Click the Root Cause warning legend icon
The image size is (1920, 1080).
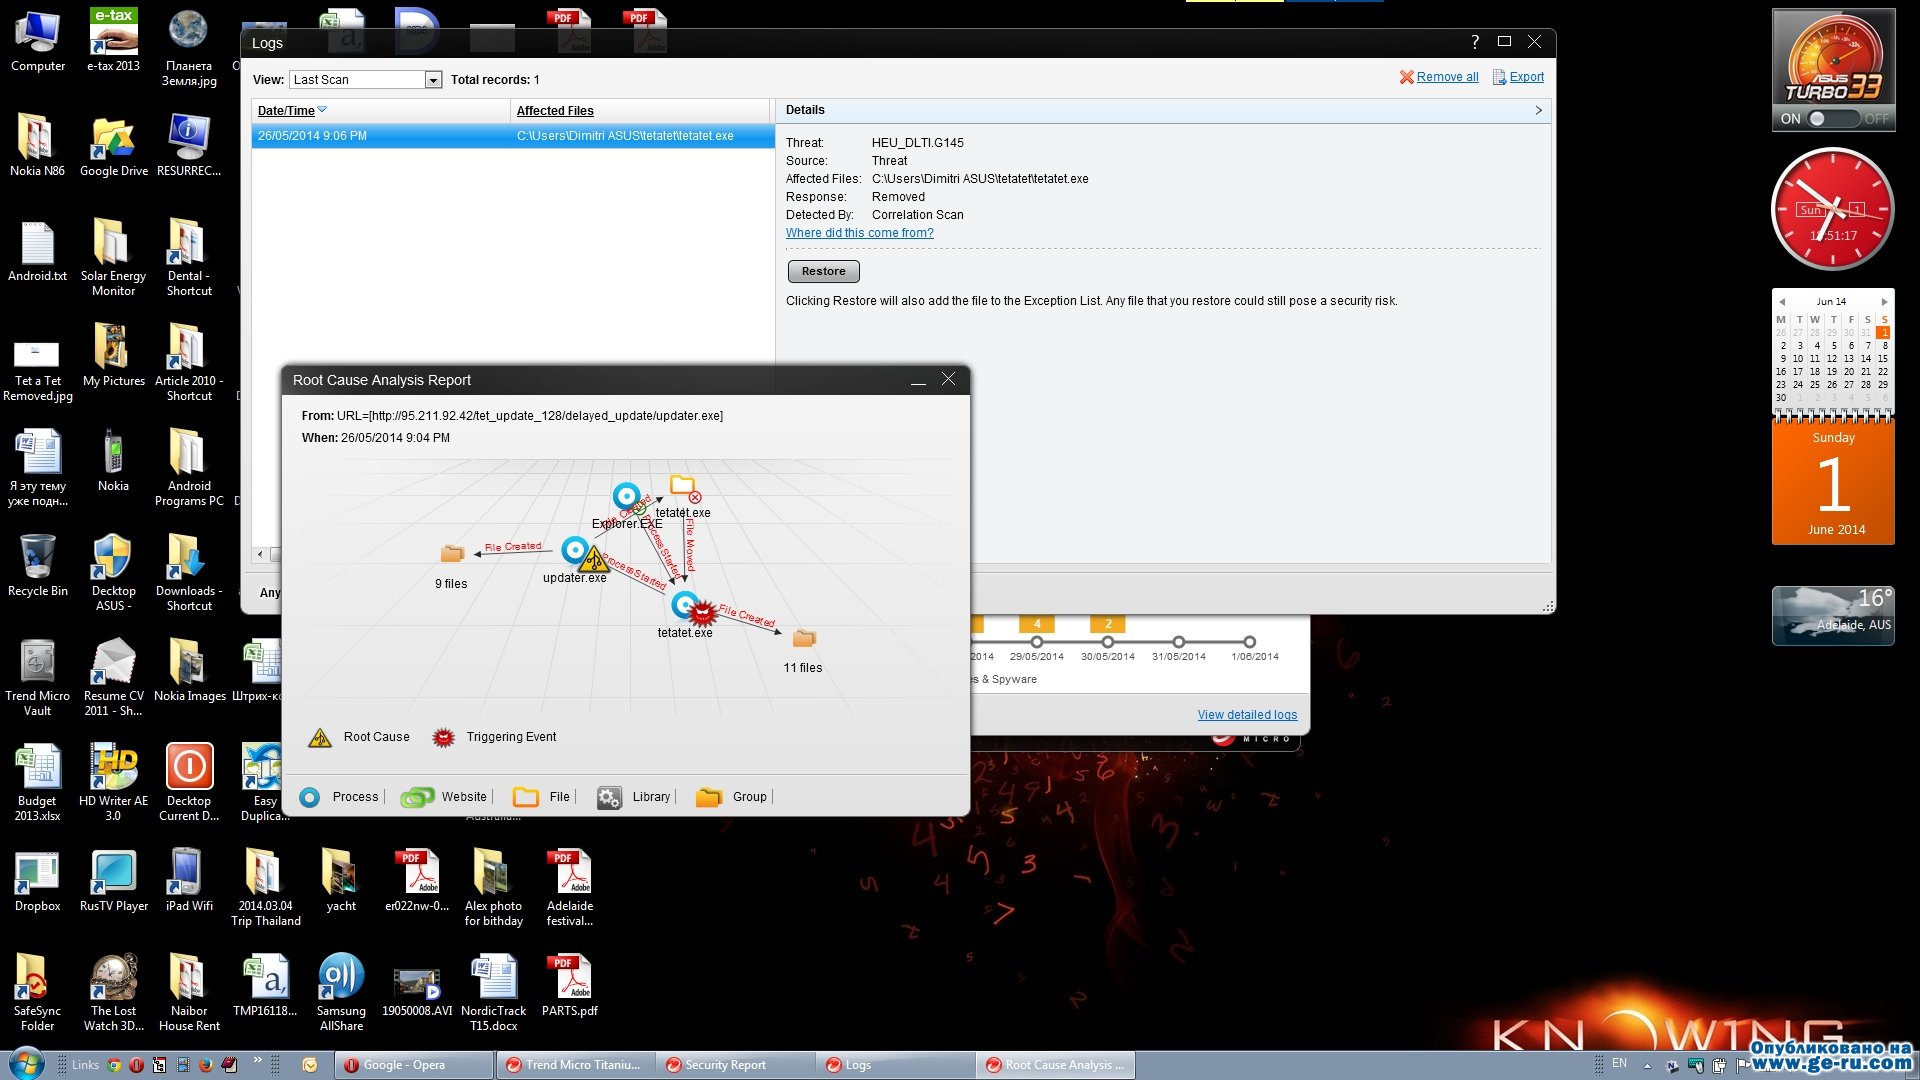[x=320, y=738]
